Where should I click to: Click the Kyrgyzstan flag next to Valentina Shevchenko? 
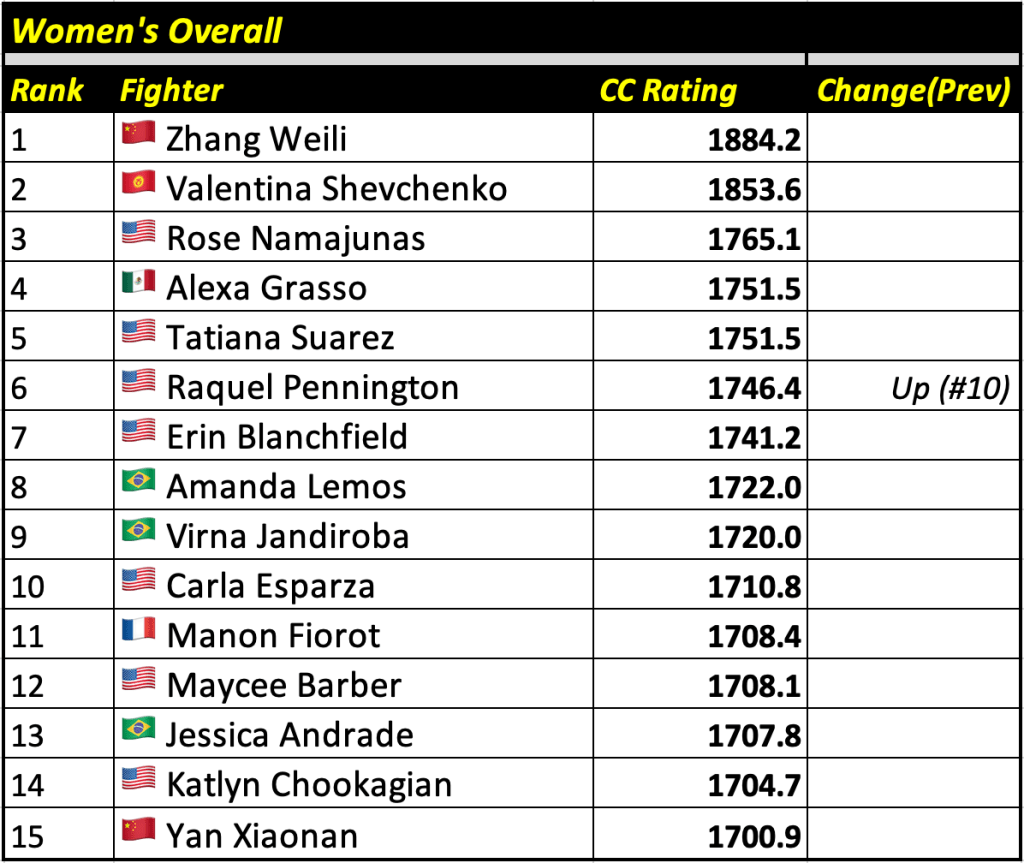pos(138,185)
